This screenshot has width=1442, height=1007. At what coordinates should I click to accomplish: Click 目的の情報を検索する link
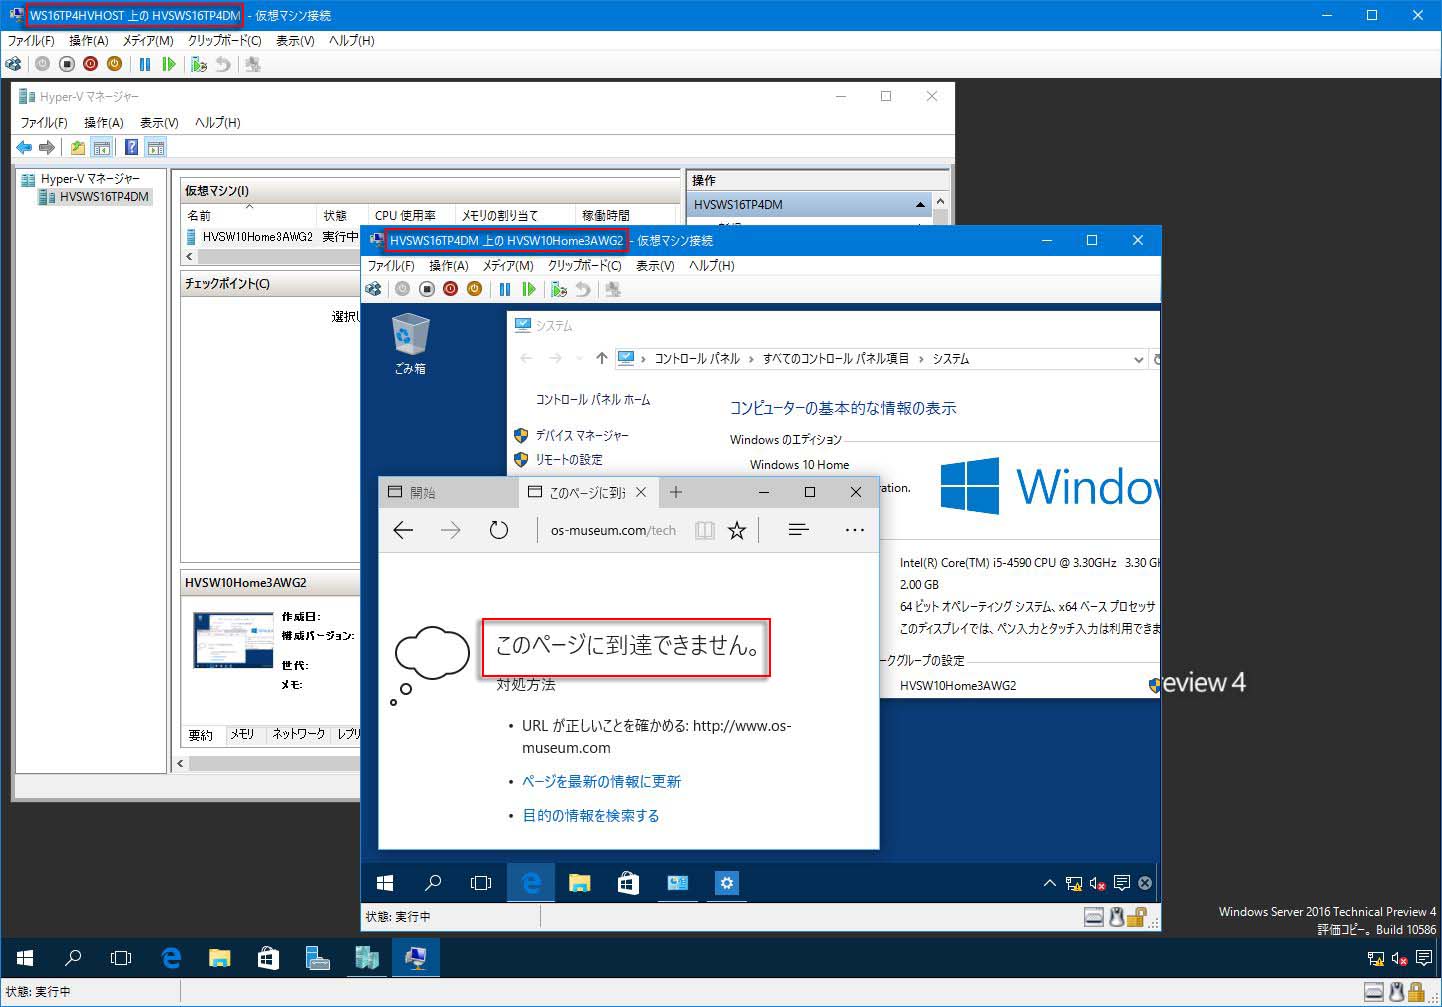coord(591,816)
